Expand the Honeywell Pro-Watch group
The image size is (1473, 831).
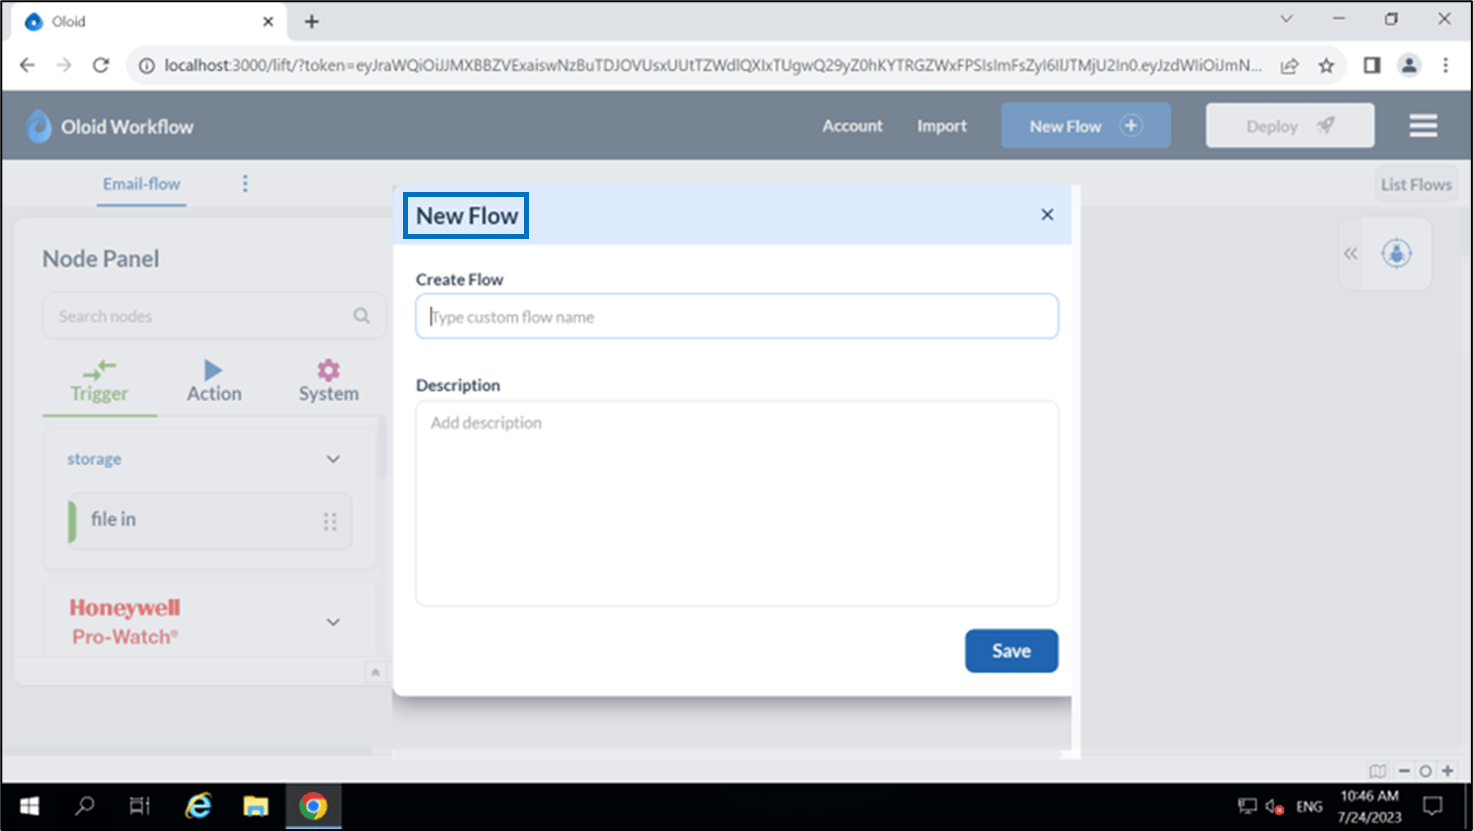coord(333,622)
